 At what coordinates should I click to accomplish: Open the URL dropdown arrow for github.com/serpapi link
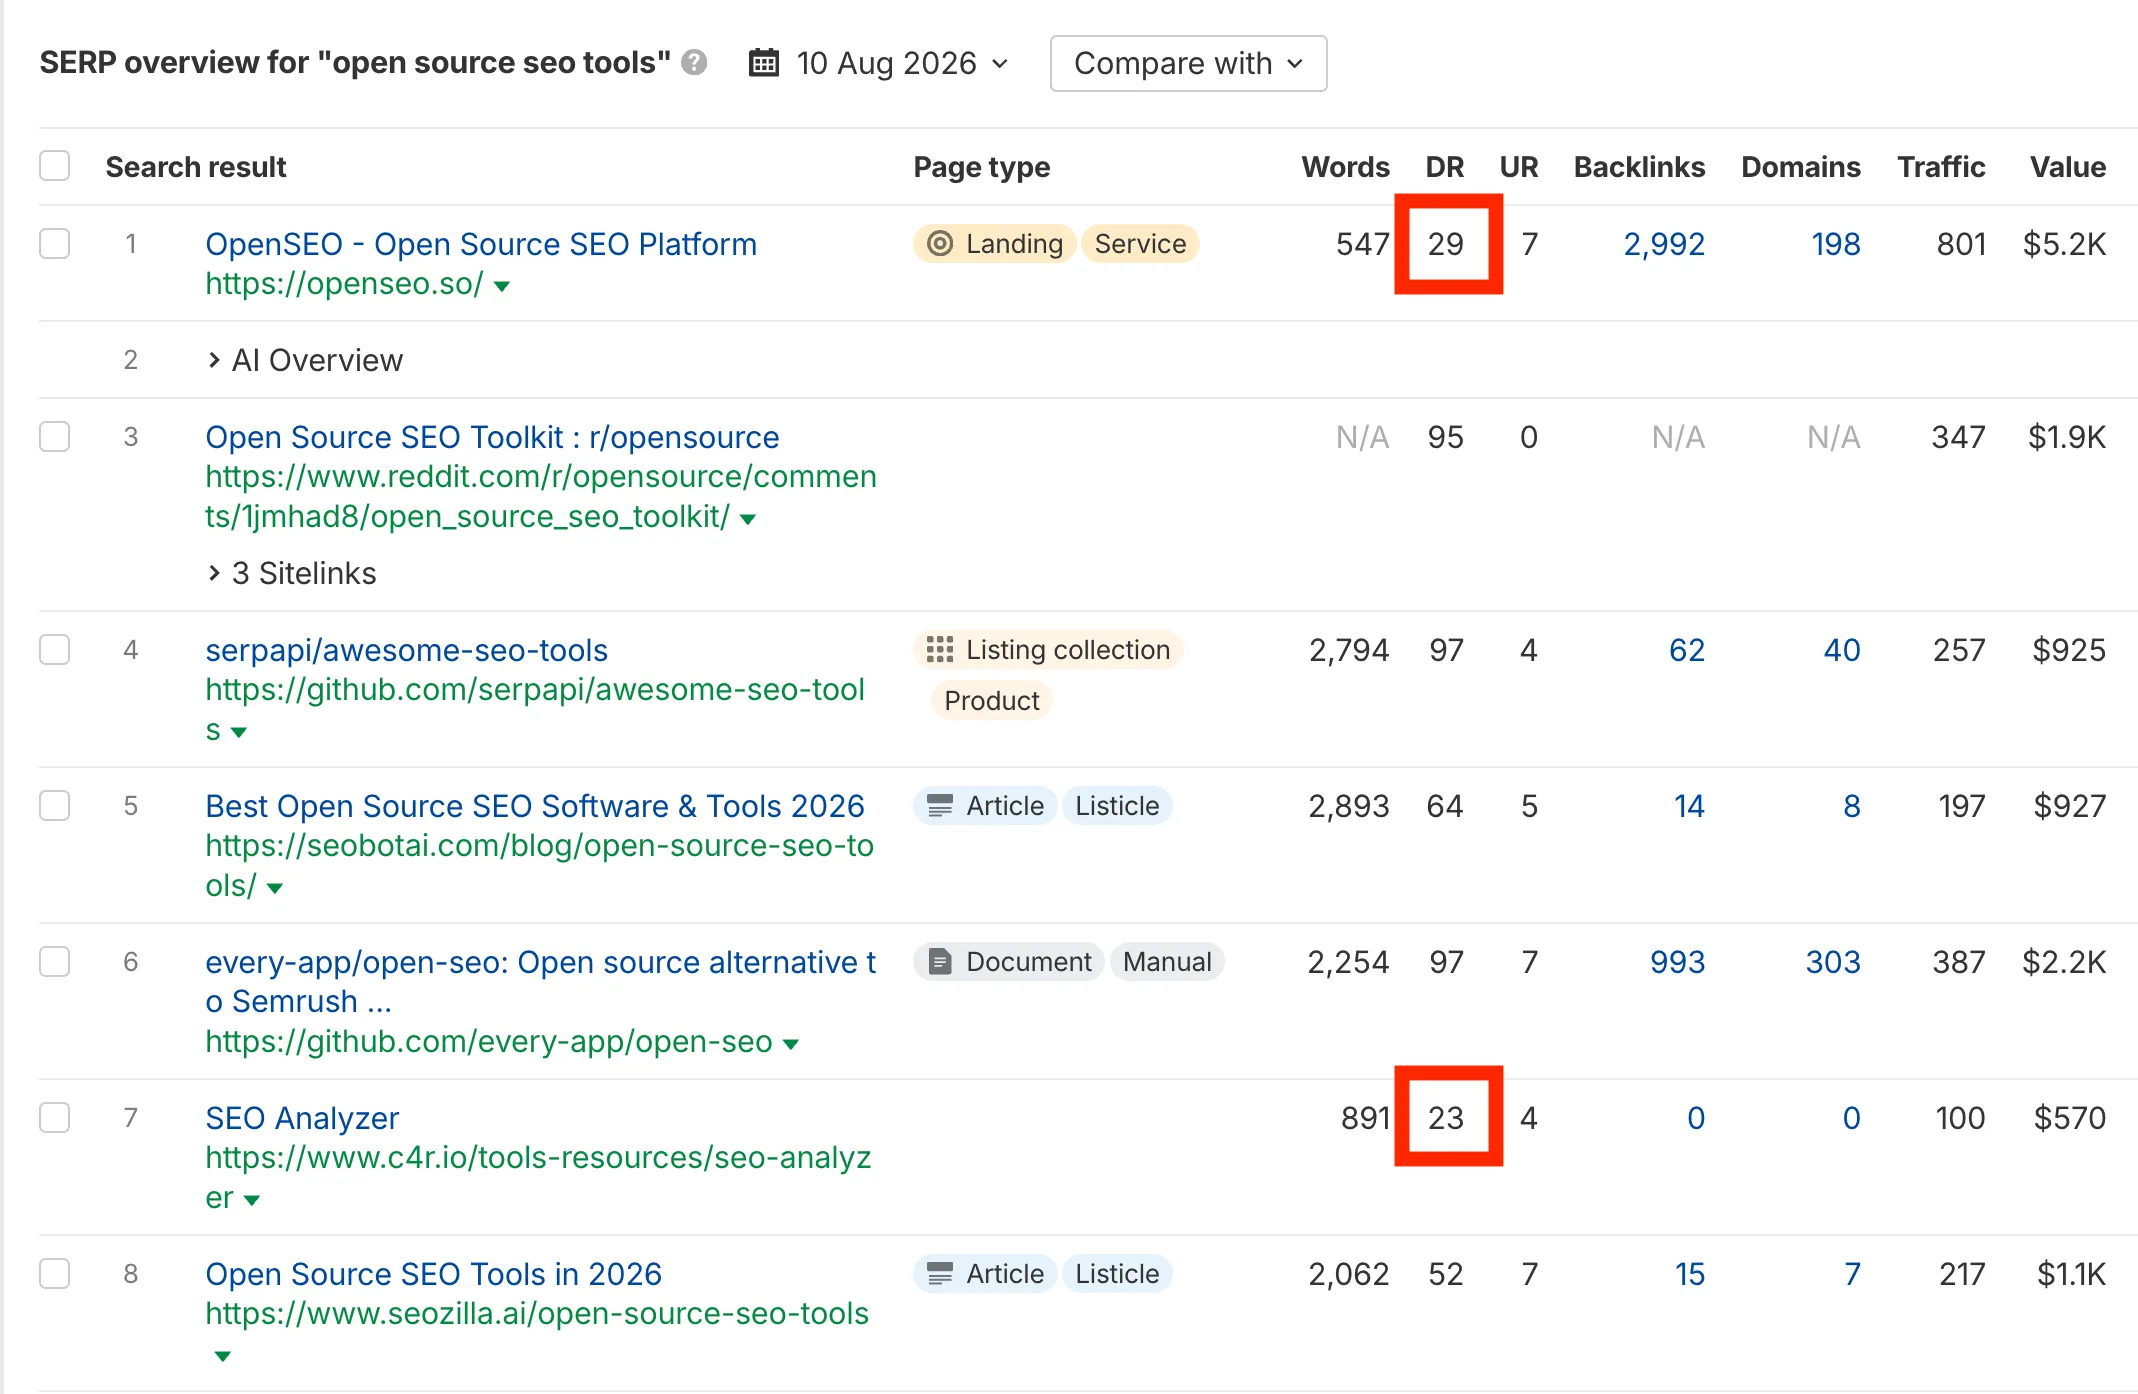pos(238,732)
